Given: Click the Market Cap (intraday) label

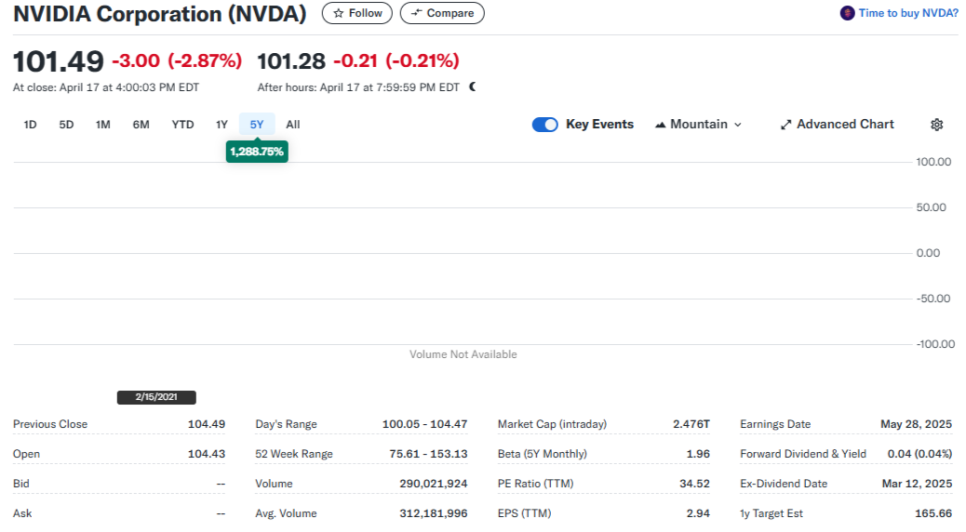Looking at the screenshot, I should point(552,424).
